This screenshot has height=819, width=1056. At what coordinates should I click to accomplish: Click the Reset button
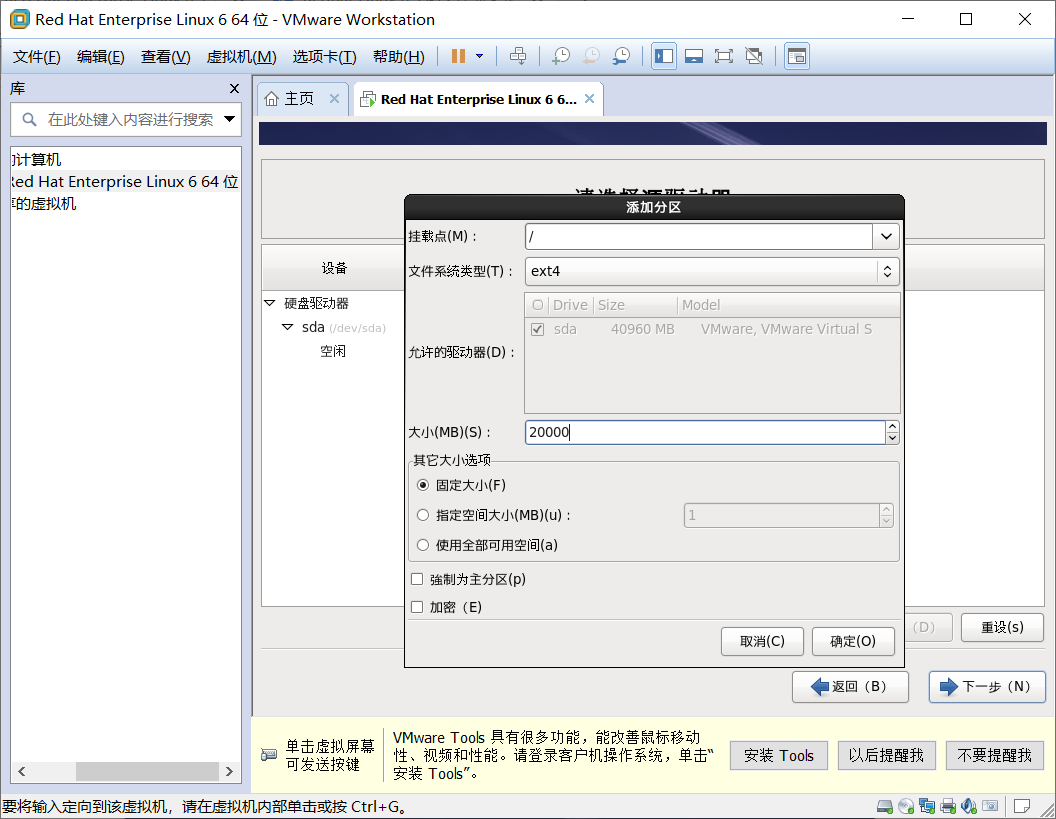[1002, 628]
